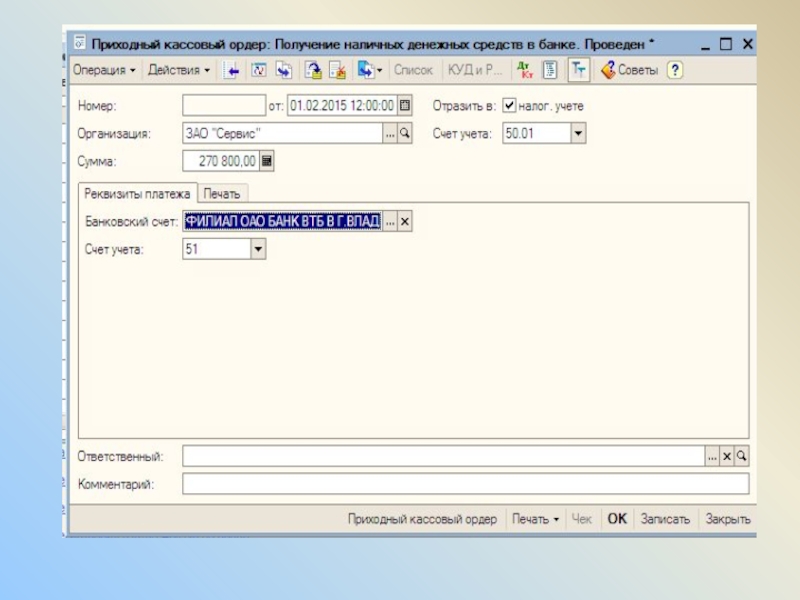
Task: Open the Советы tips button
Action: point(629,70)
